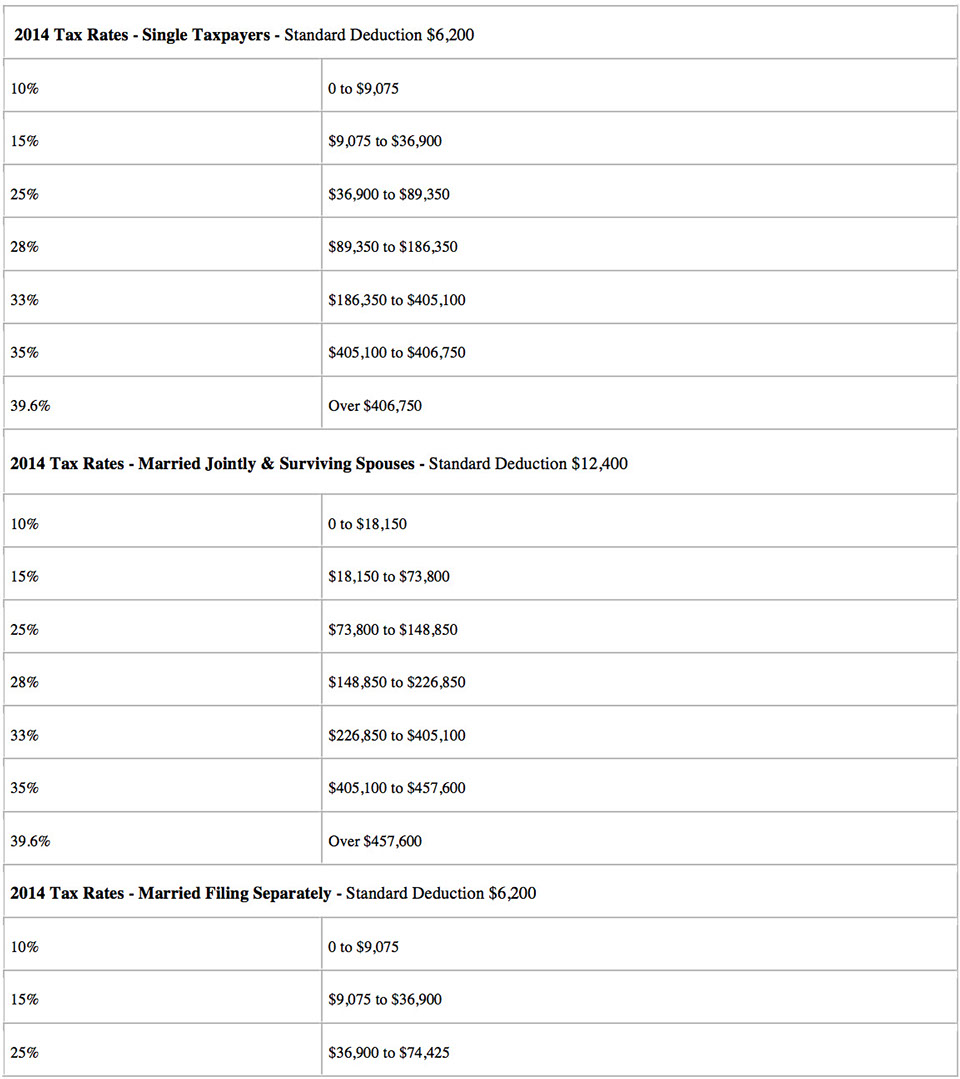Screen dimensions: 960x1079
Task: Select the $186,350 to $405,100 bracket cell
Action: point(396,299)
